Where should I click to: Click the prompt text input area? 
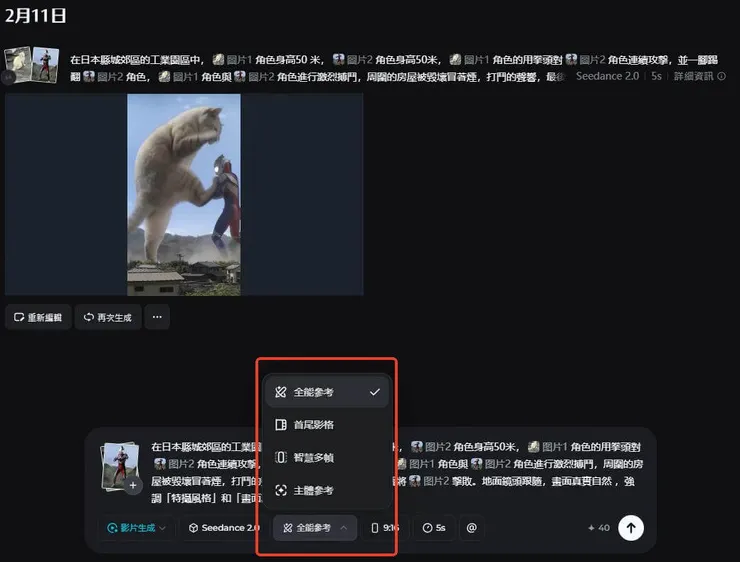[x=397, y=472]
